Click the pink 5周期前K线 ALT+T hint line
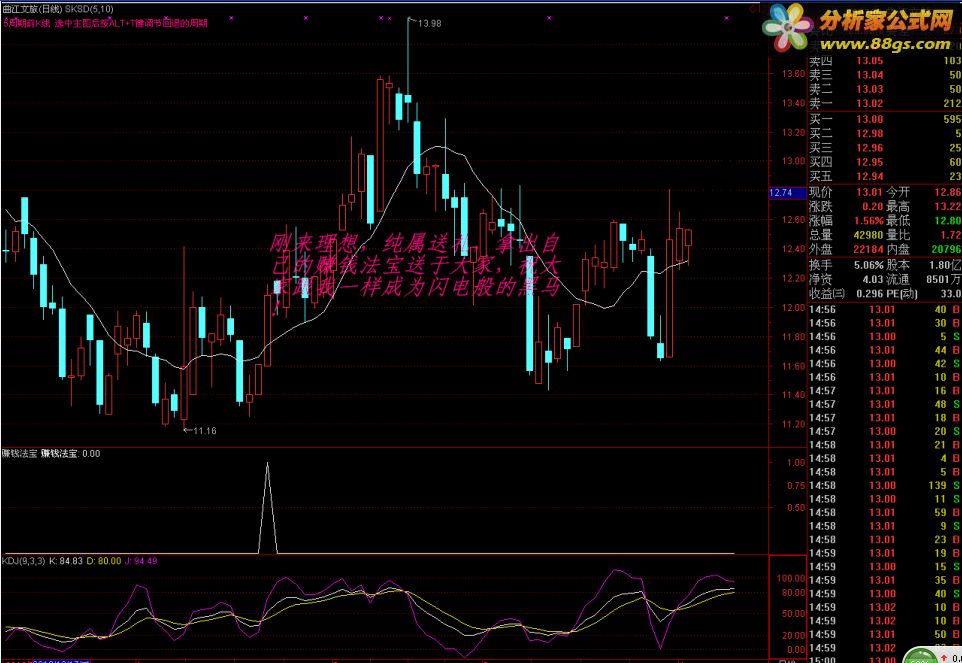The width and height of the screenshot is (962, 663). 105,23
